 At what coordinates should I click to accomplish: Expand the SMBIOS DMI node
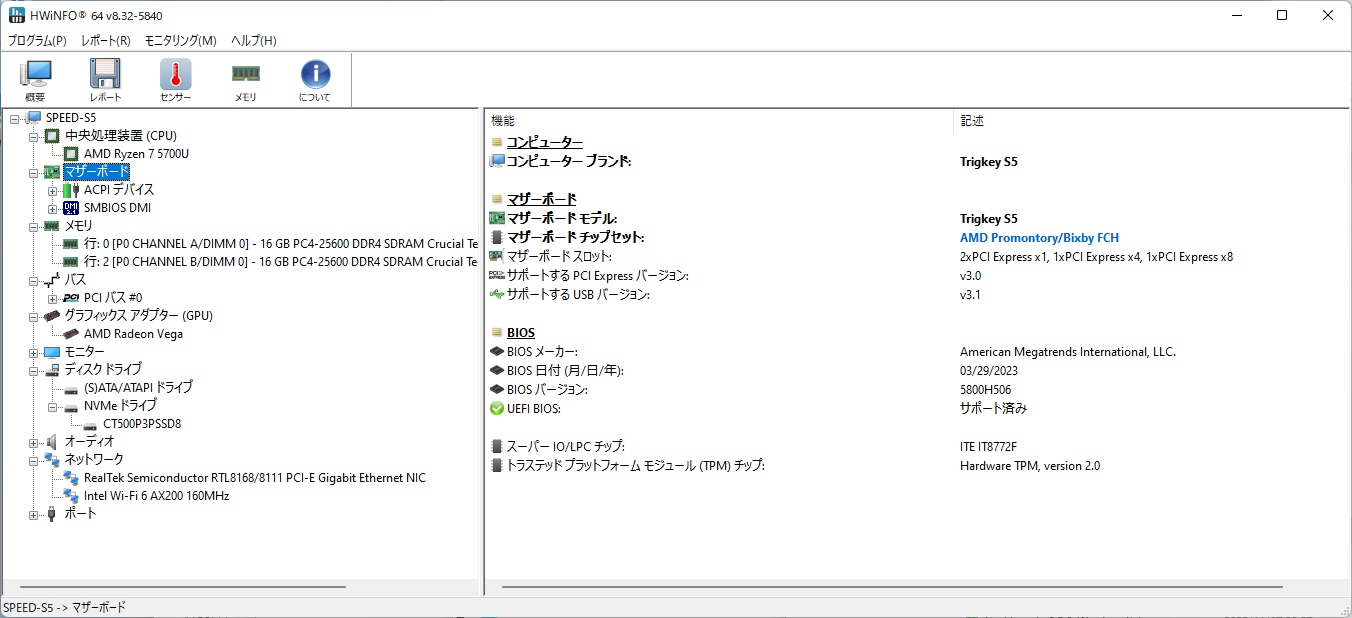(x=53, y=208)
